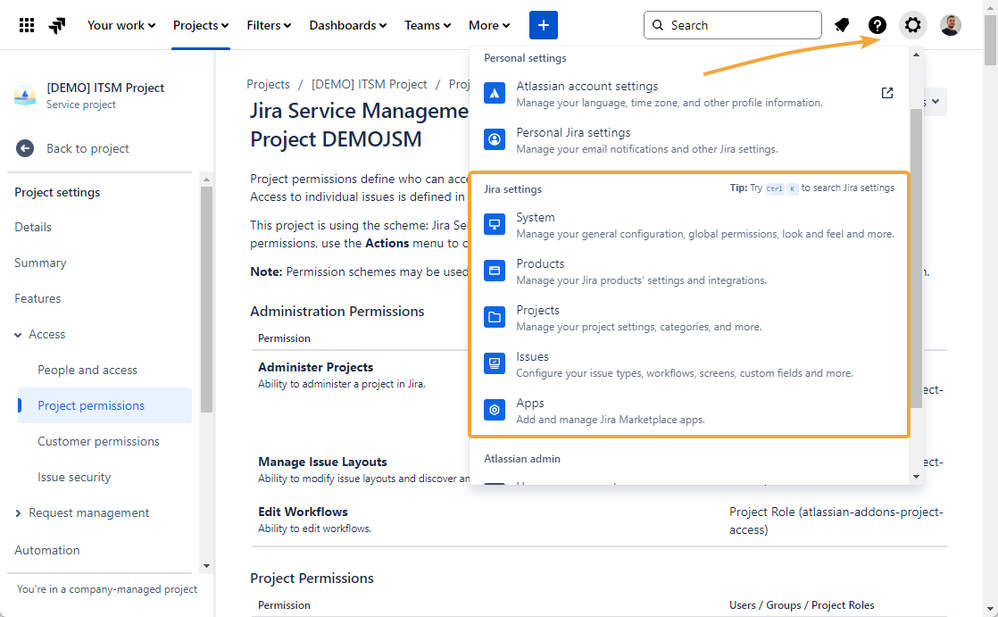Open Projects under Jira settings

tap(690, 318)
